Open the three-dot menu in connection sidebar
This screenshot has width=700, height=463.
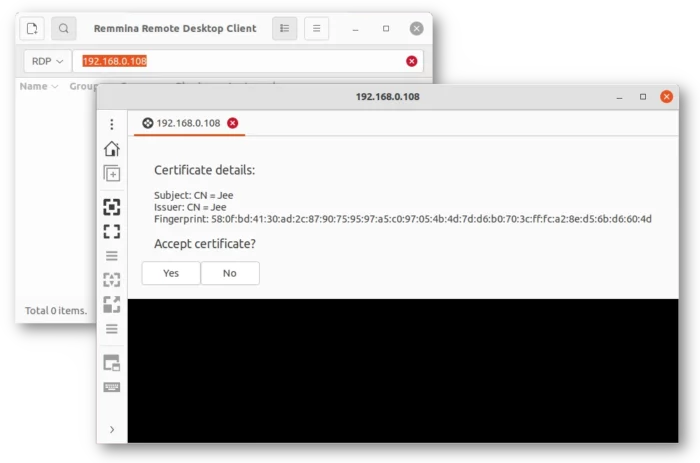(112, 124)
